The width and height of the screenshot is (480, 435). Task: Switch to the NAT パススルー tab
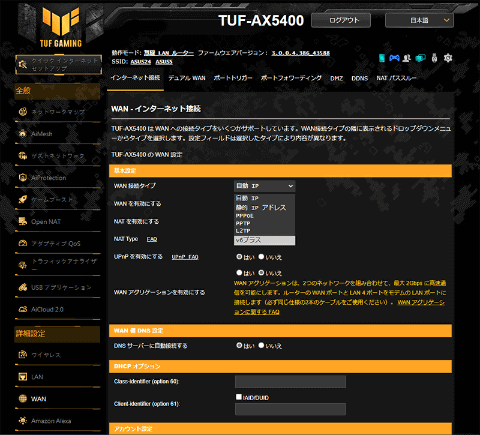(x=396, y=78)
